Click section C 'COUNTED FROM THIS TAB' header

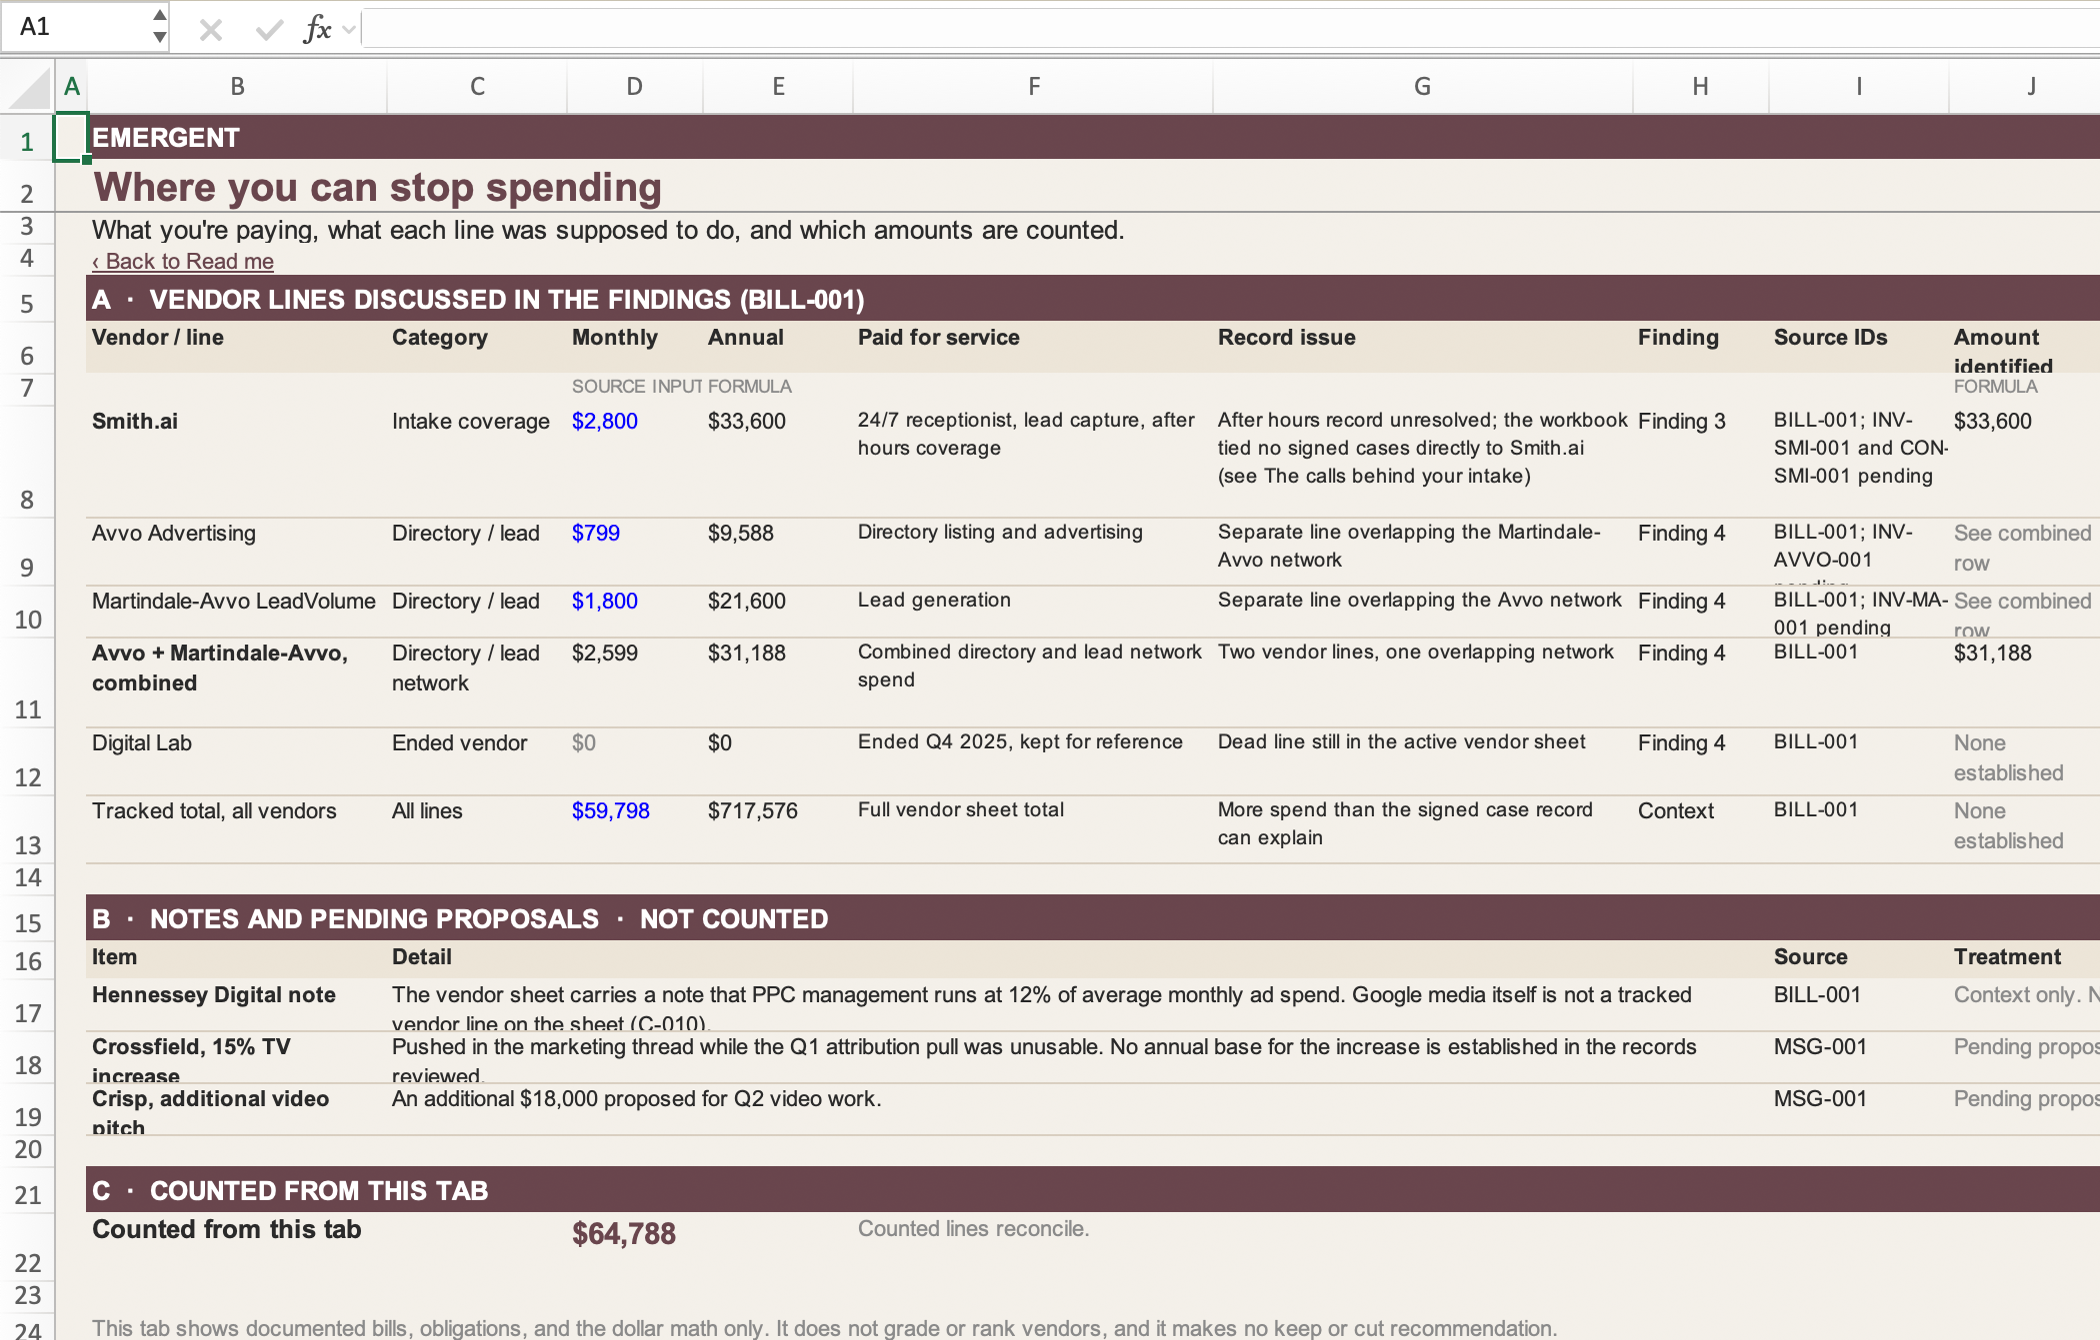pos(290,1191)
